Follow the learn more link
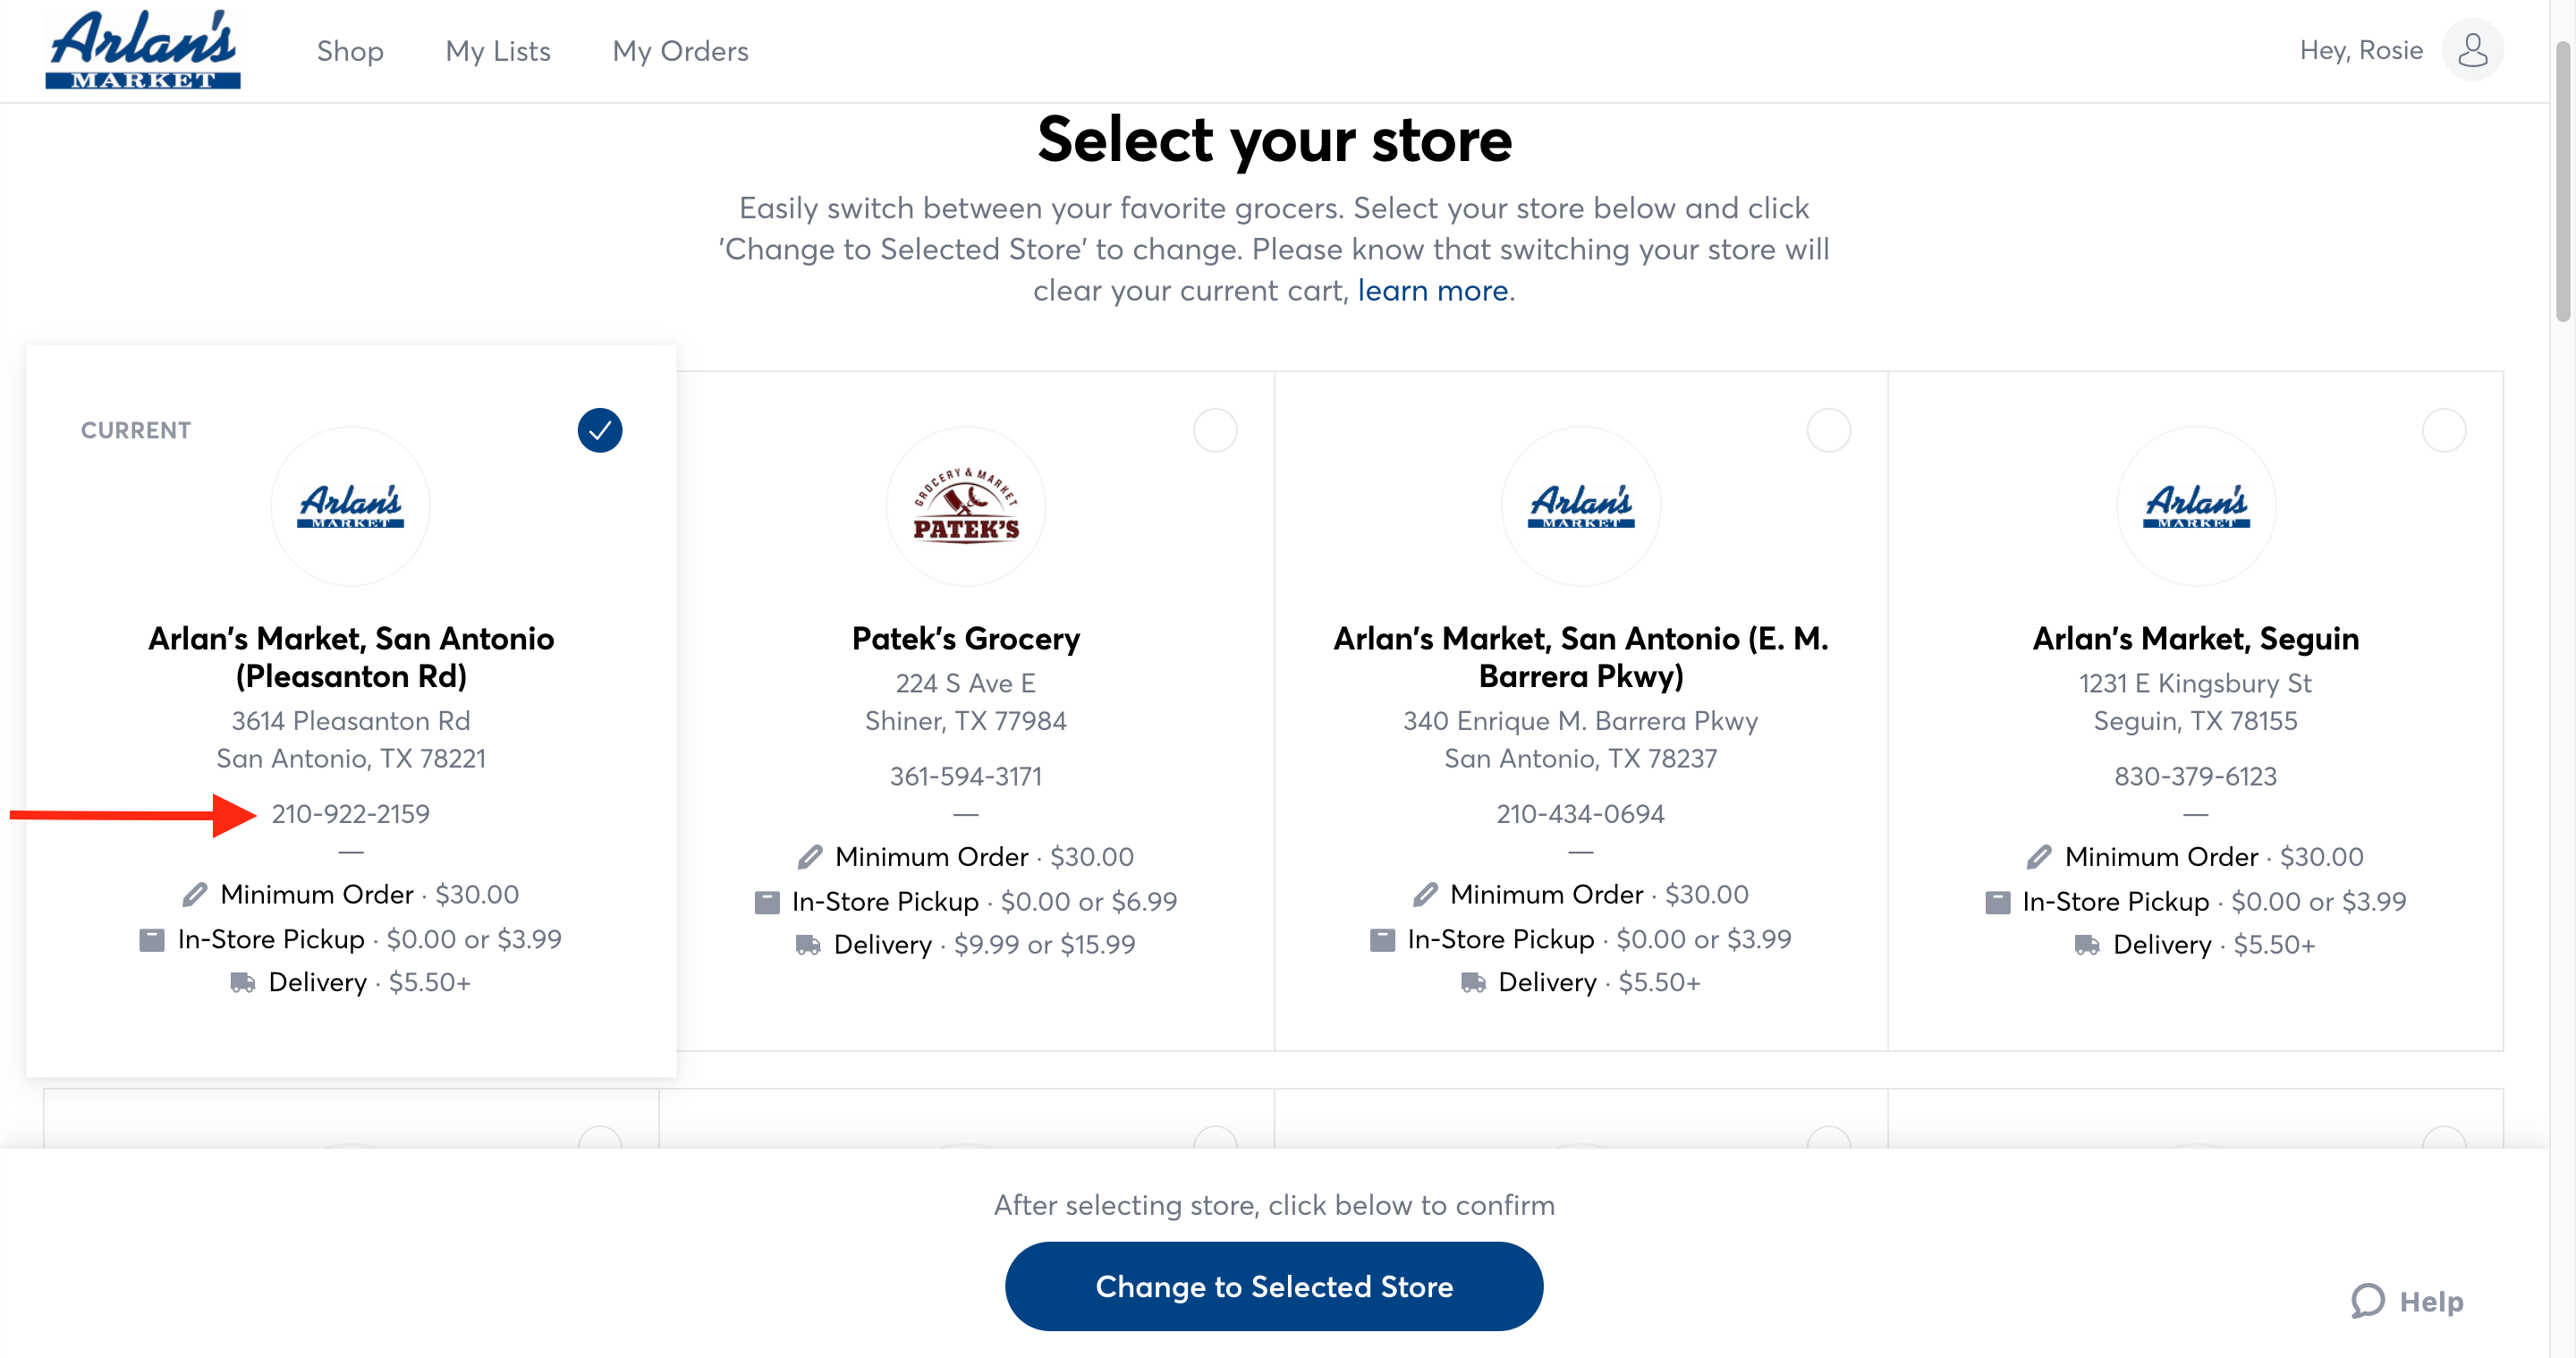 point(1432,291)
